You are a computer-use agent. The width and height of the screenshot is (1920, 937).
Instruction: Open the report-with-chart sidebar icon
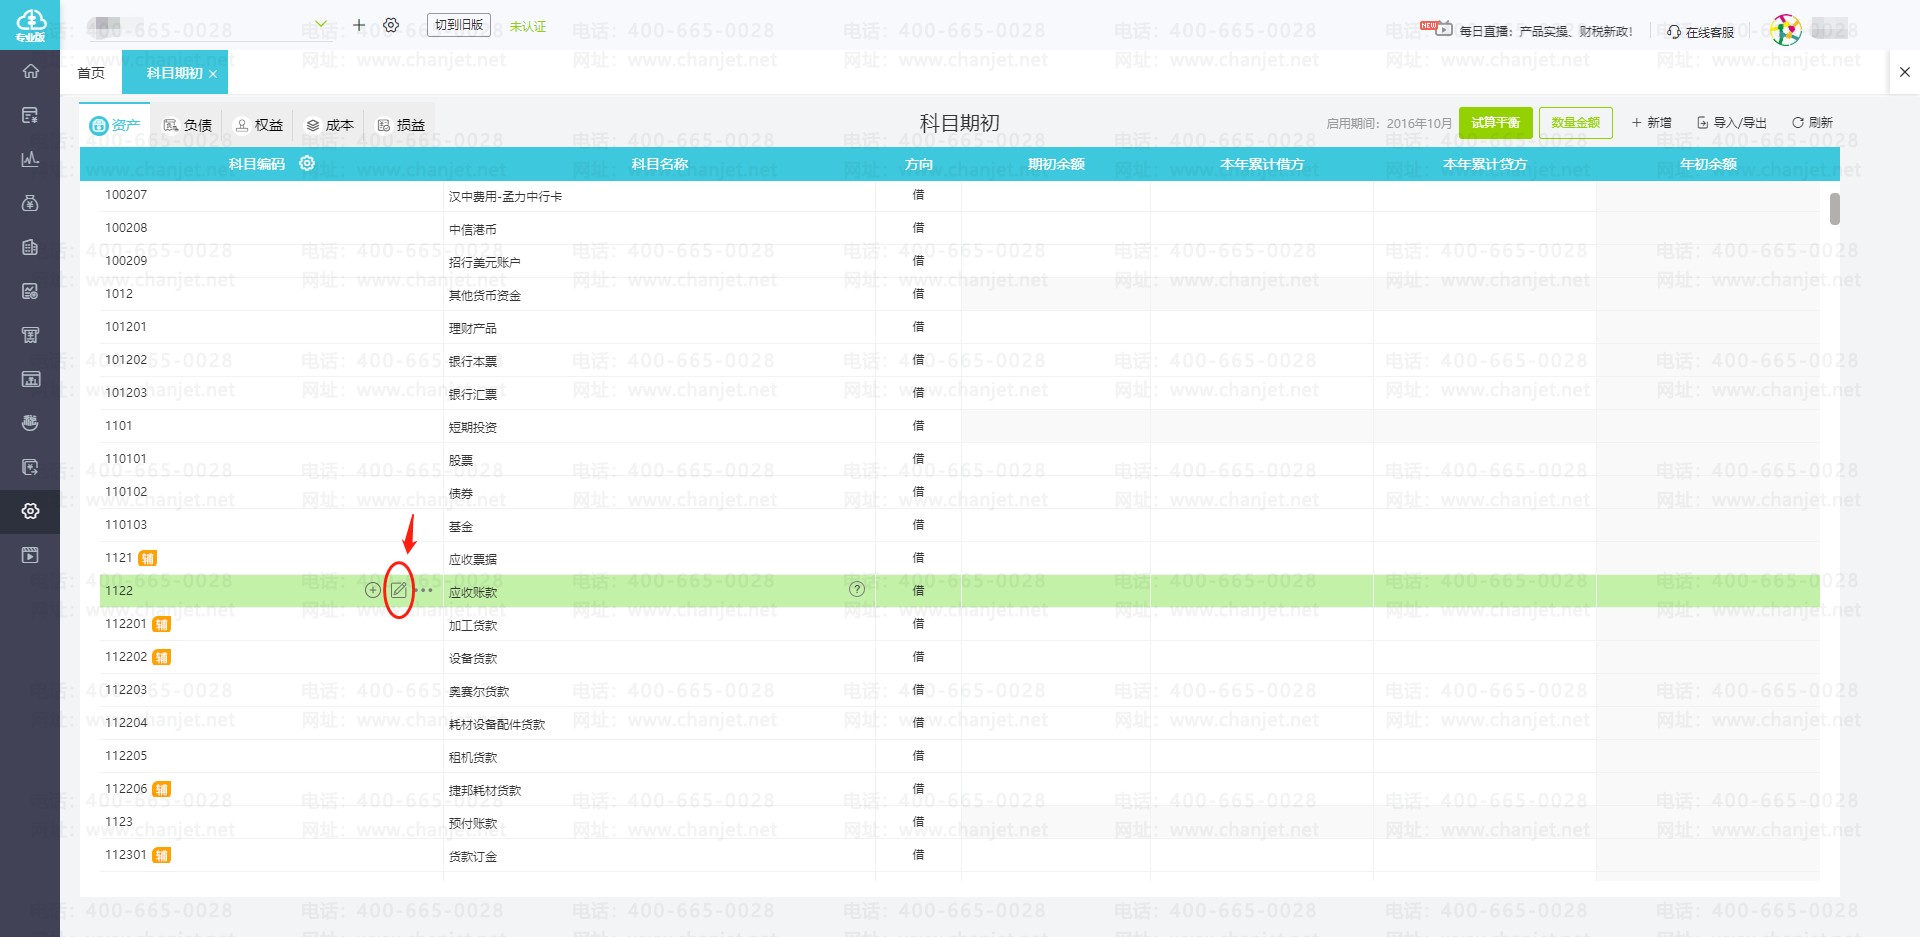[30, 291]
